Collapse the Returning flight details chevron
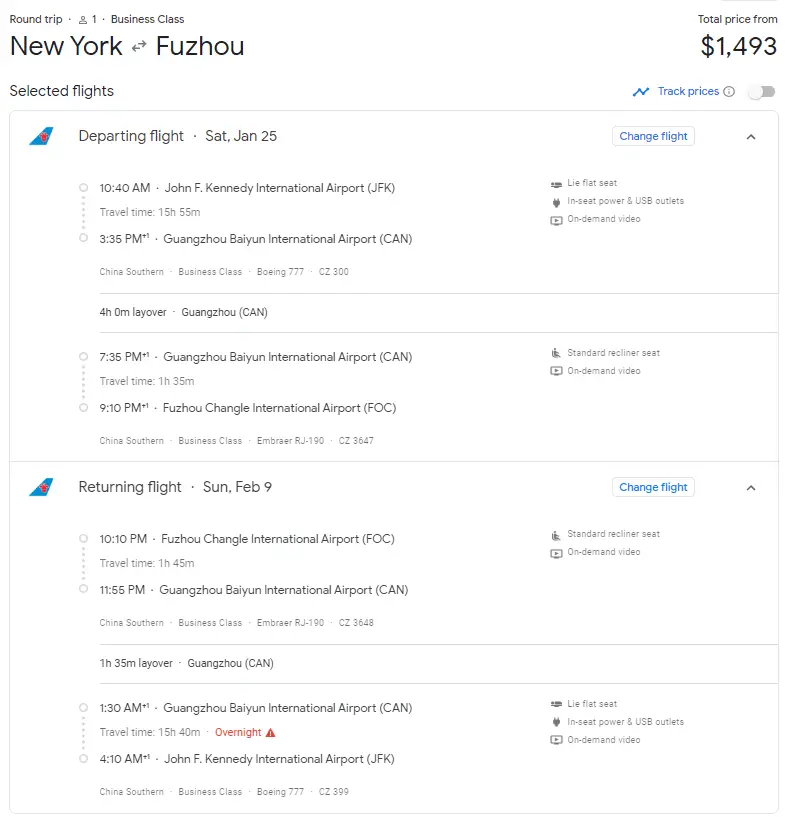The width and height of the screenshot is (789, 817). pos(751,488)
